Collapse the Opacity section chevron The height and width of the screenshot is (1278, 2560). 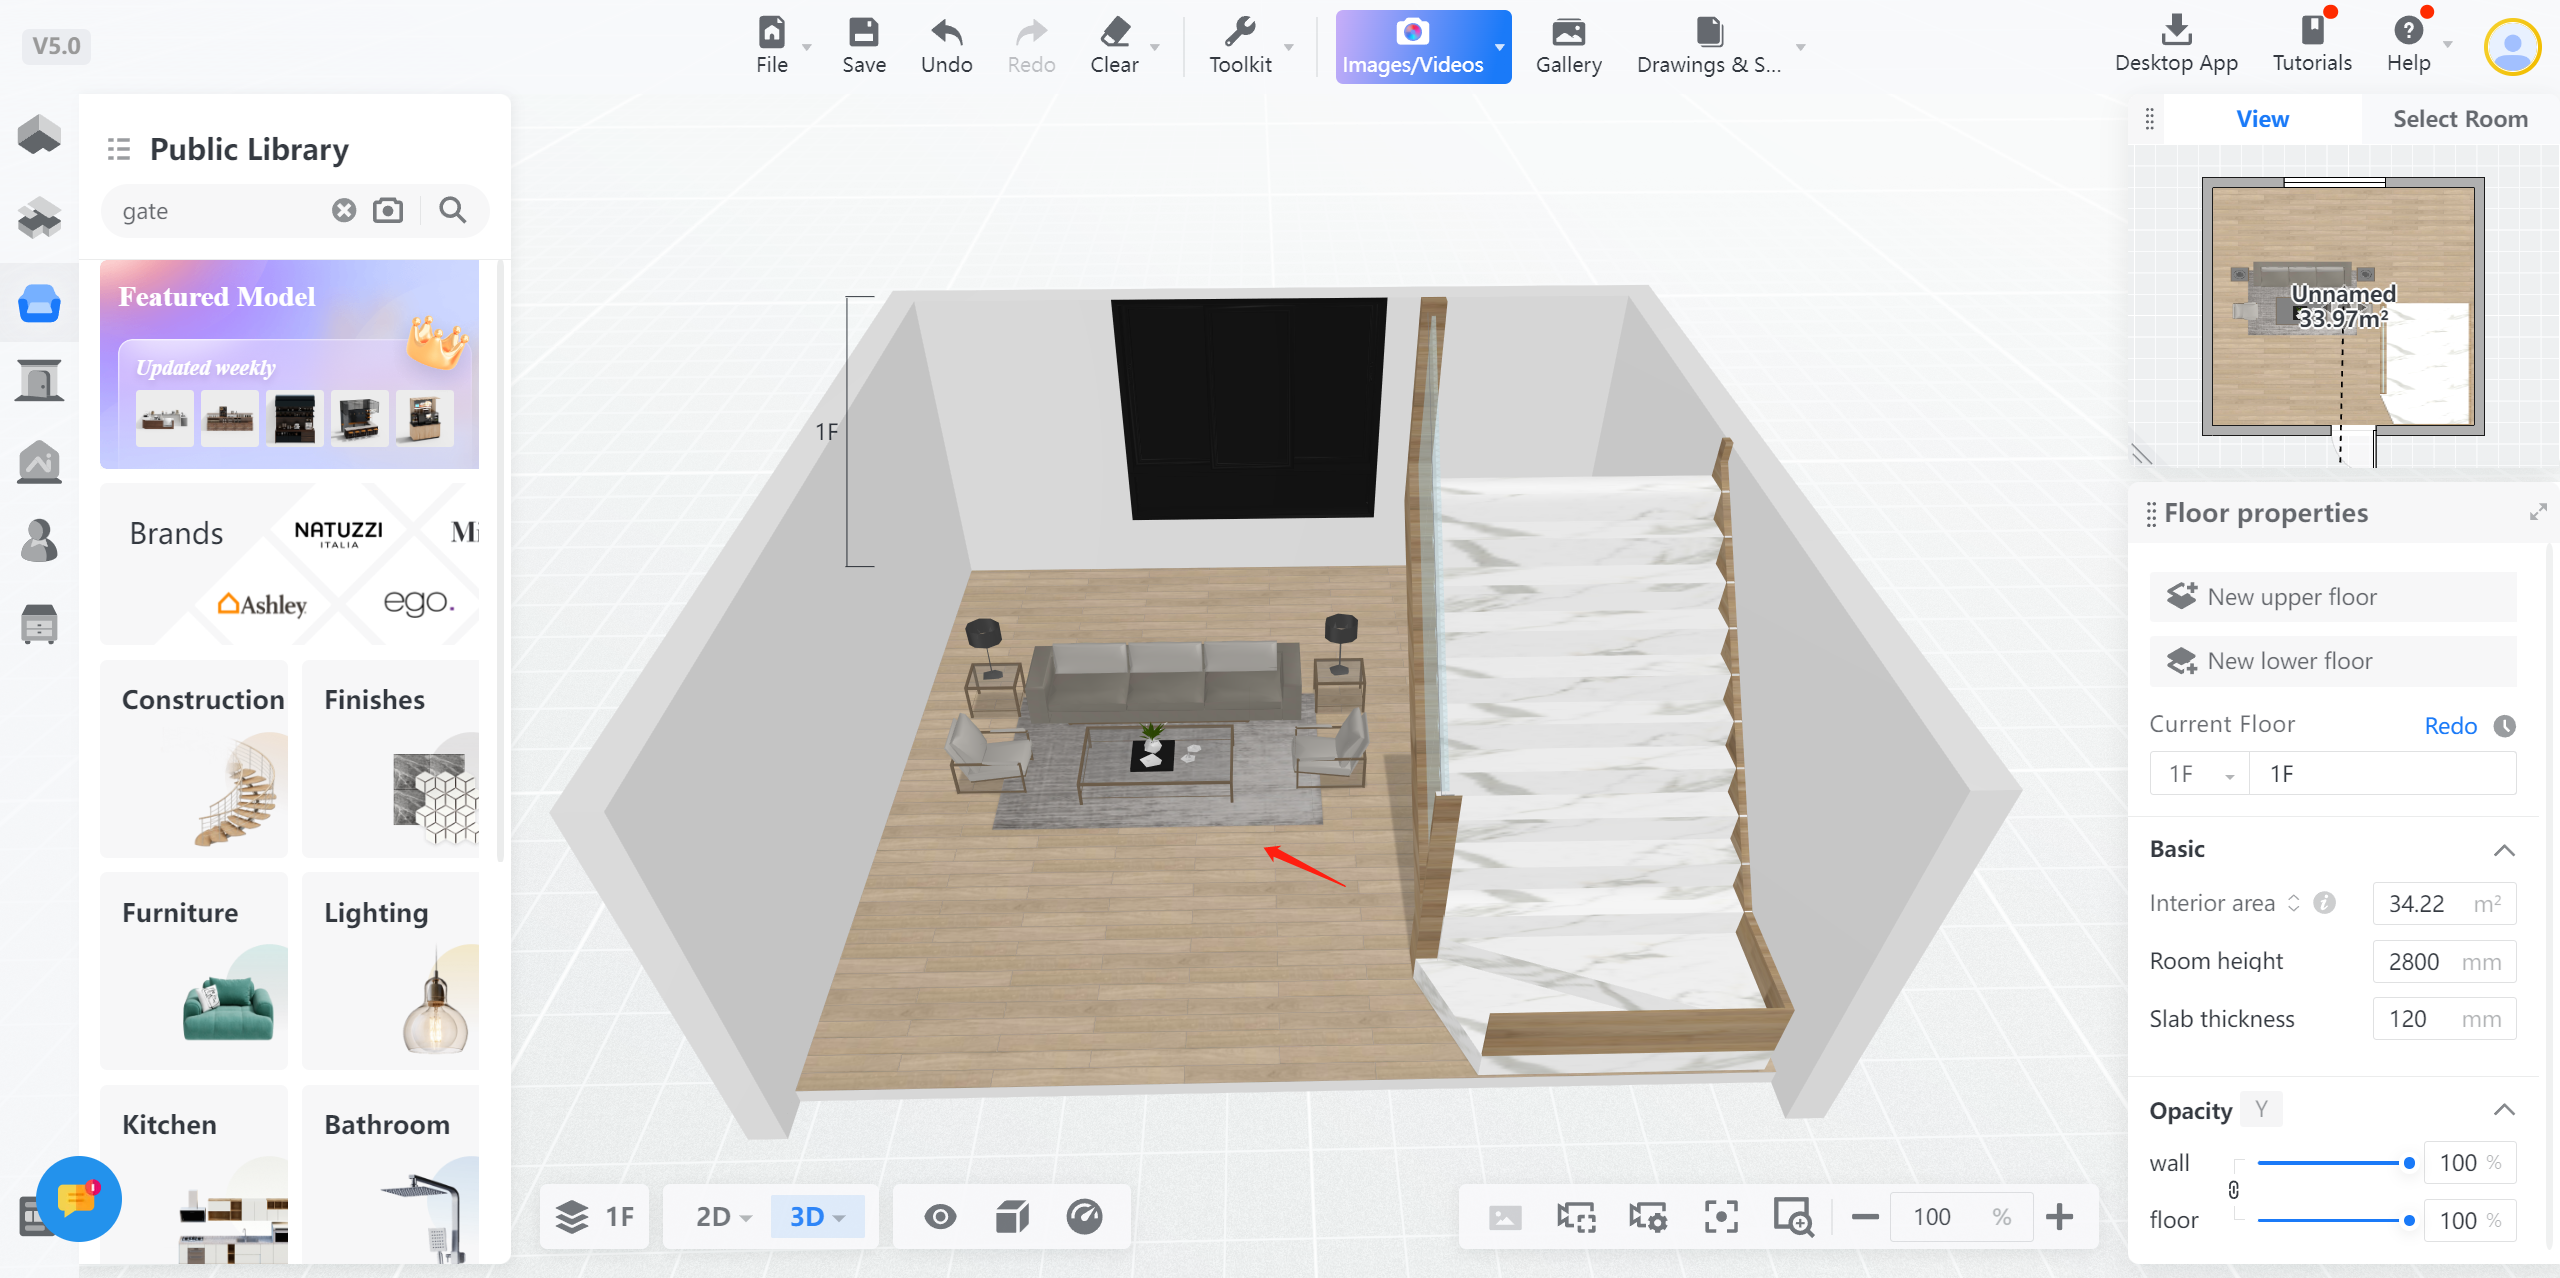[x=2503, y=1110]
